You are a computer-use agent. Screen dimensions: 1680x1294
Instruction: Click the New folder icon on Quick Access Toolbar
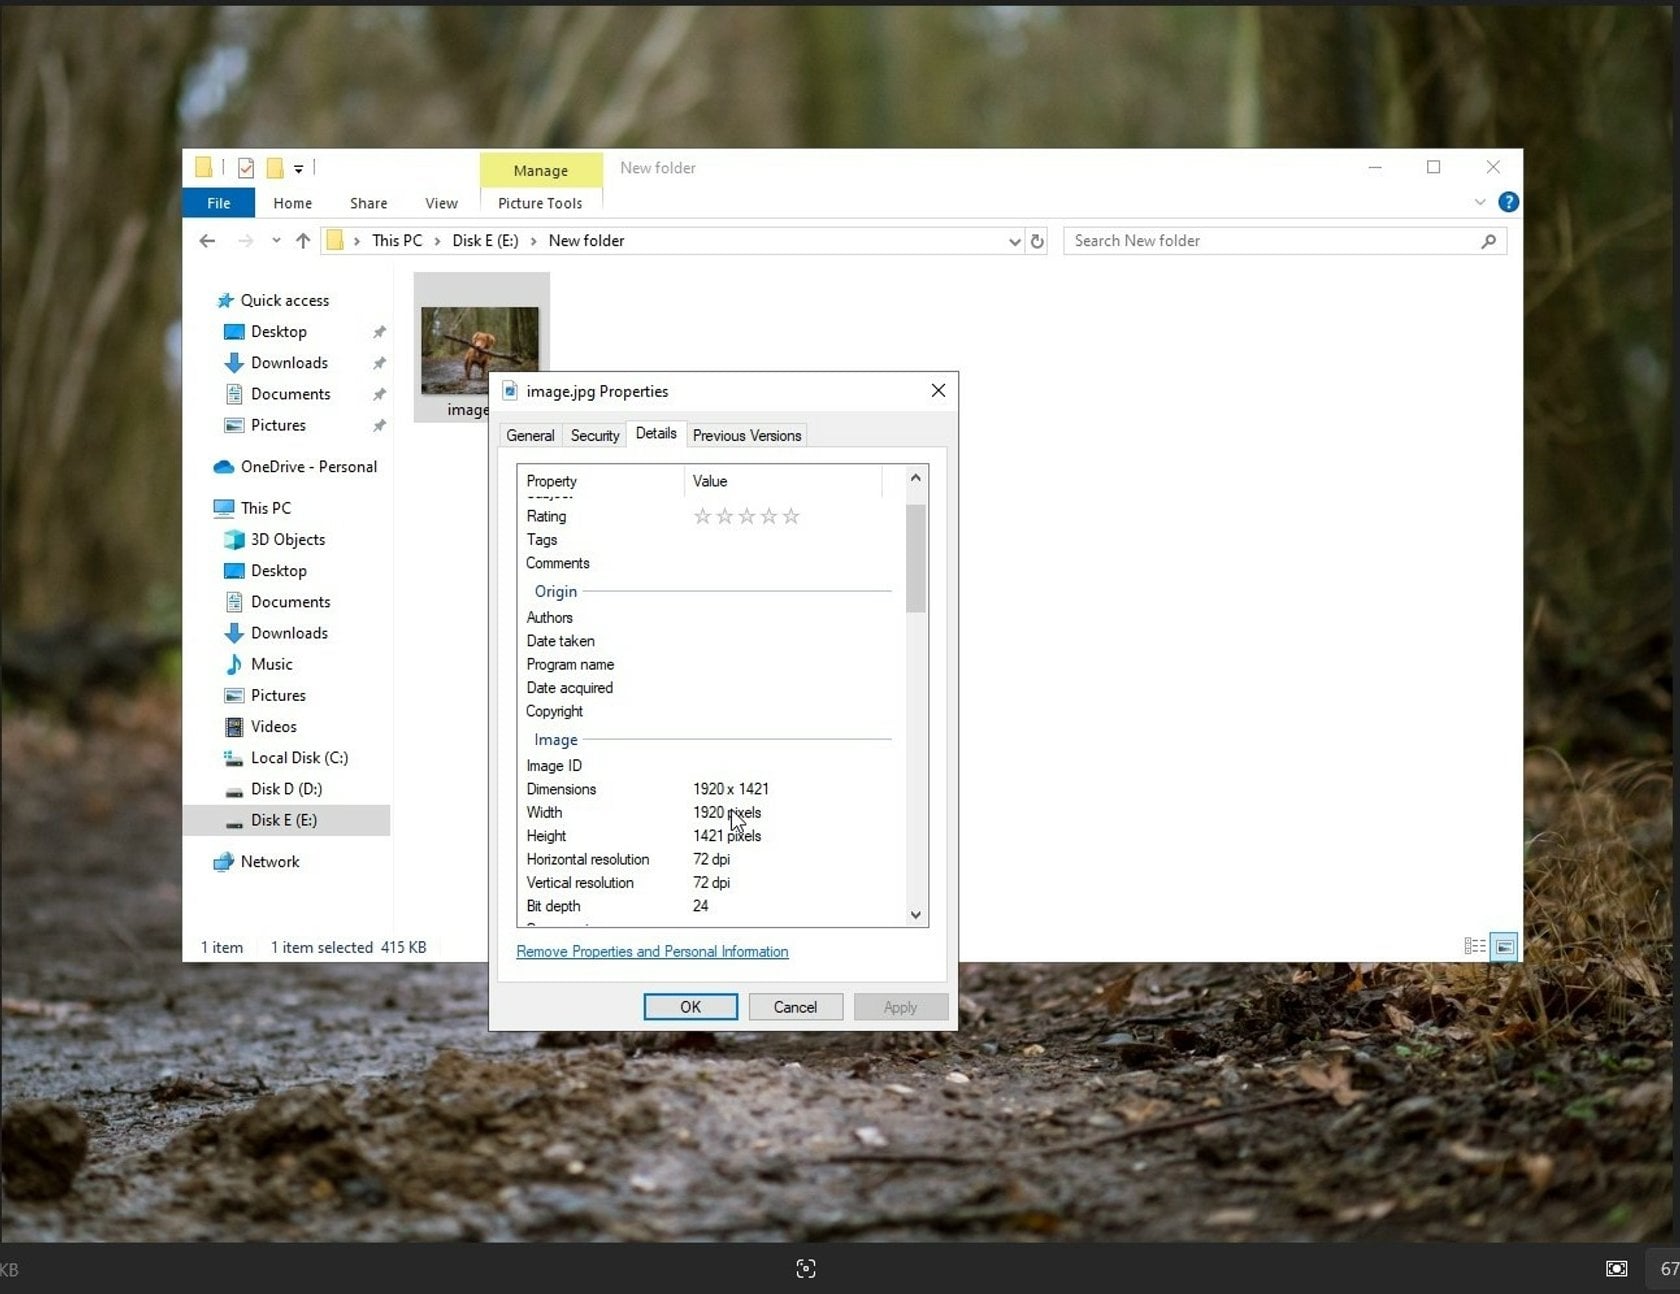point(274,167)
